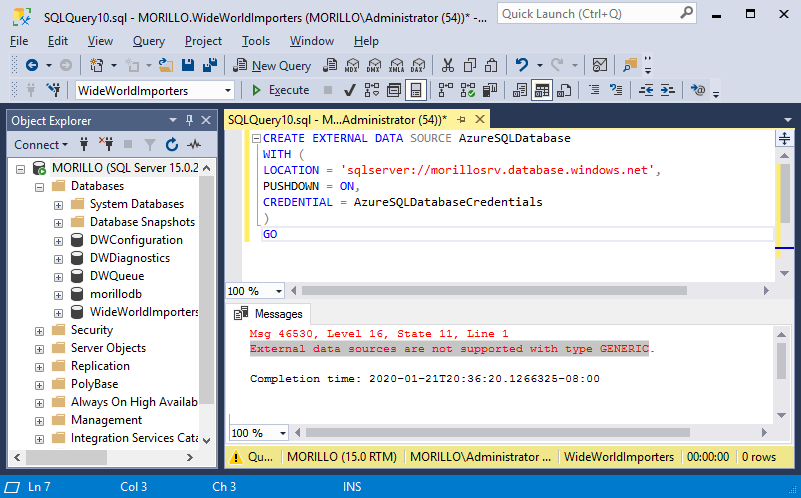The height and width of the screenshot is (498, 801).
Task: Click the Paste clipboard icon
Action: tap(491, 65)
